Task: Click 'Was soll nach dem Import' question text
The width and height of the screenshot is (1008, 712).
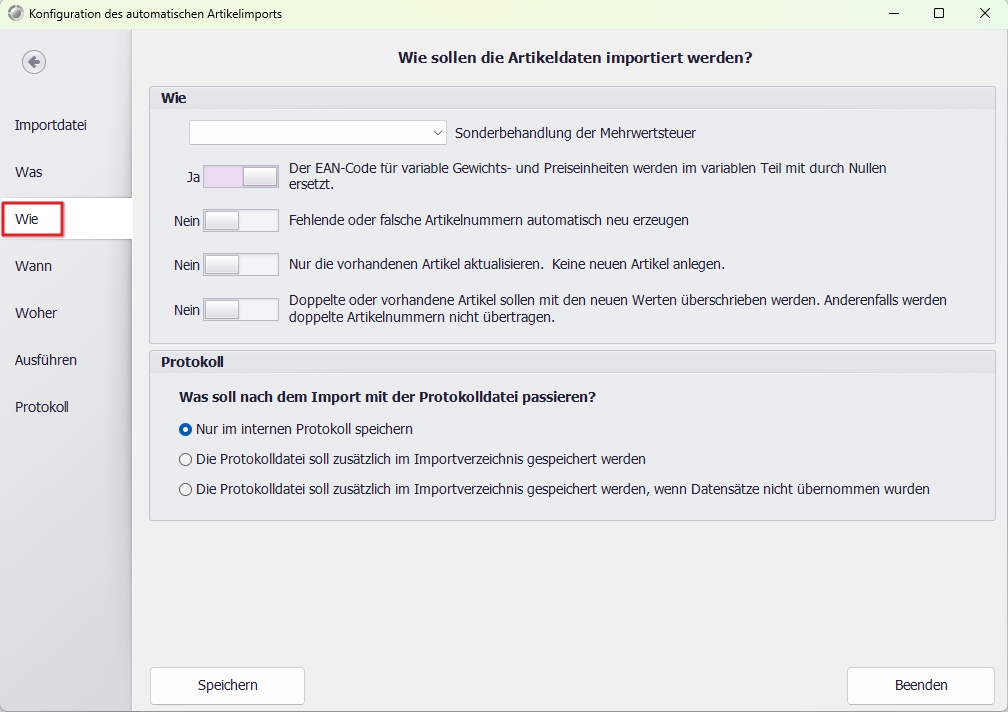Action: click(x=388, y=397)
